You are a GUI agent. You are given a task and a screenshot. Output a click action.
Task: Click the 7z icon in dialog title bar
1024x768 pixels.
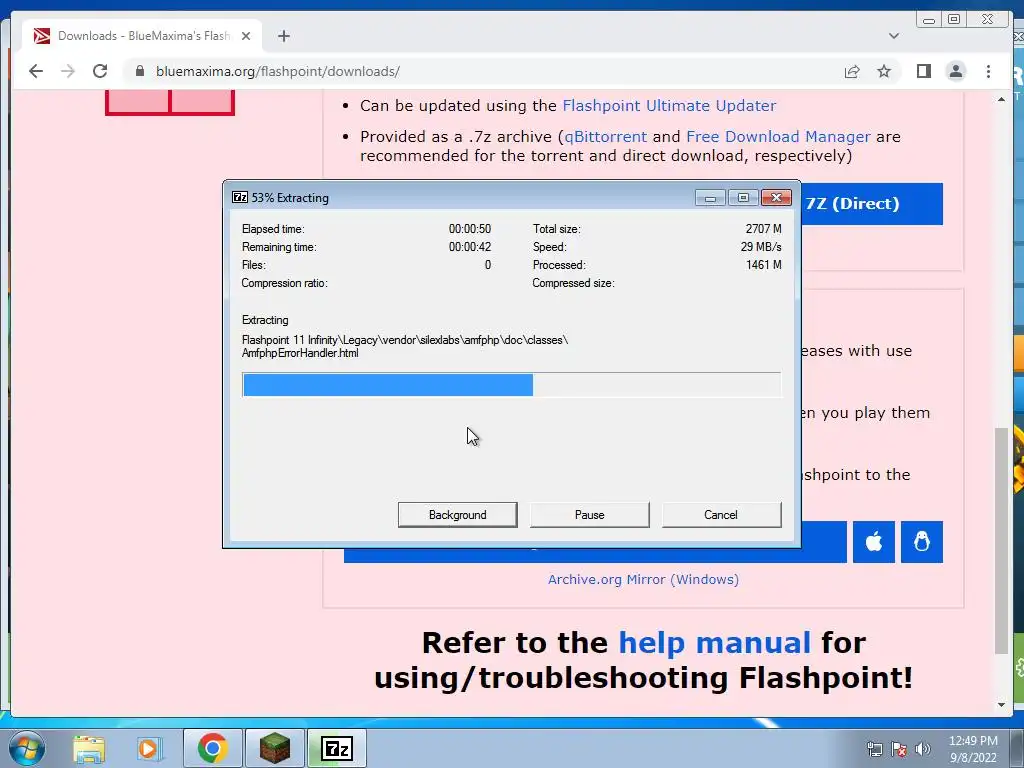point(240,197)
